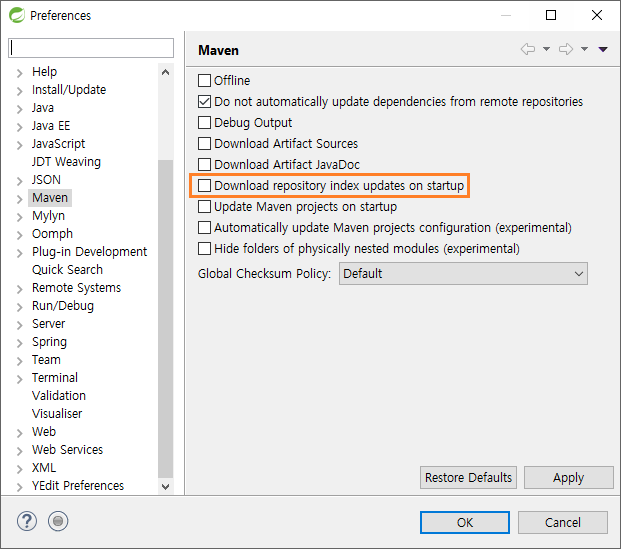Expand the Spring tree node

19,343
